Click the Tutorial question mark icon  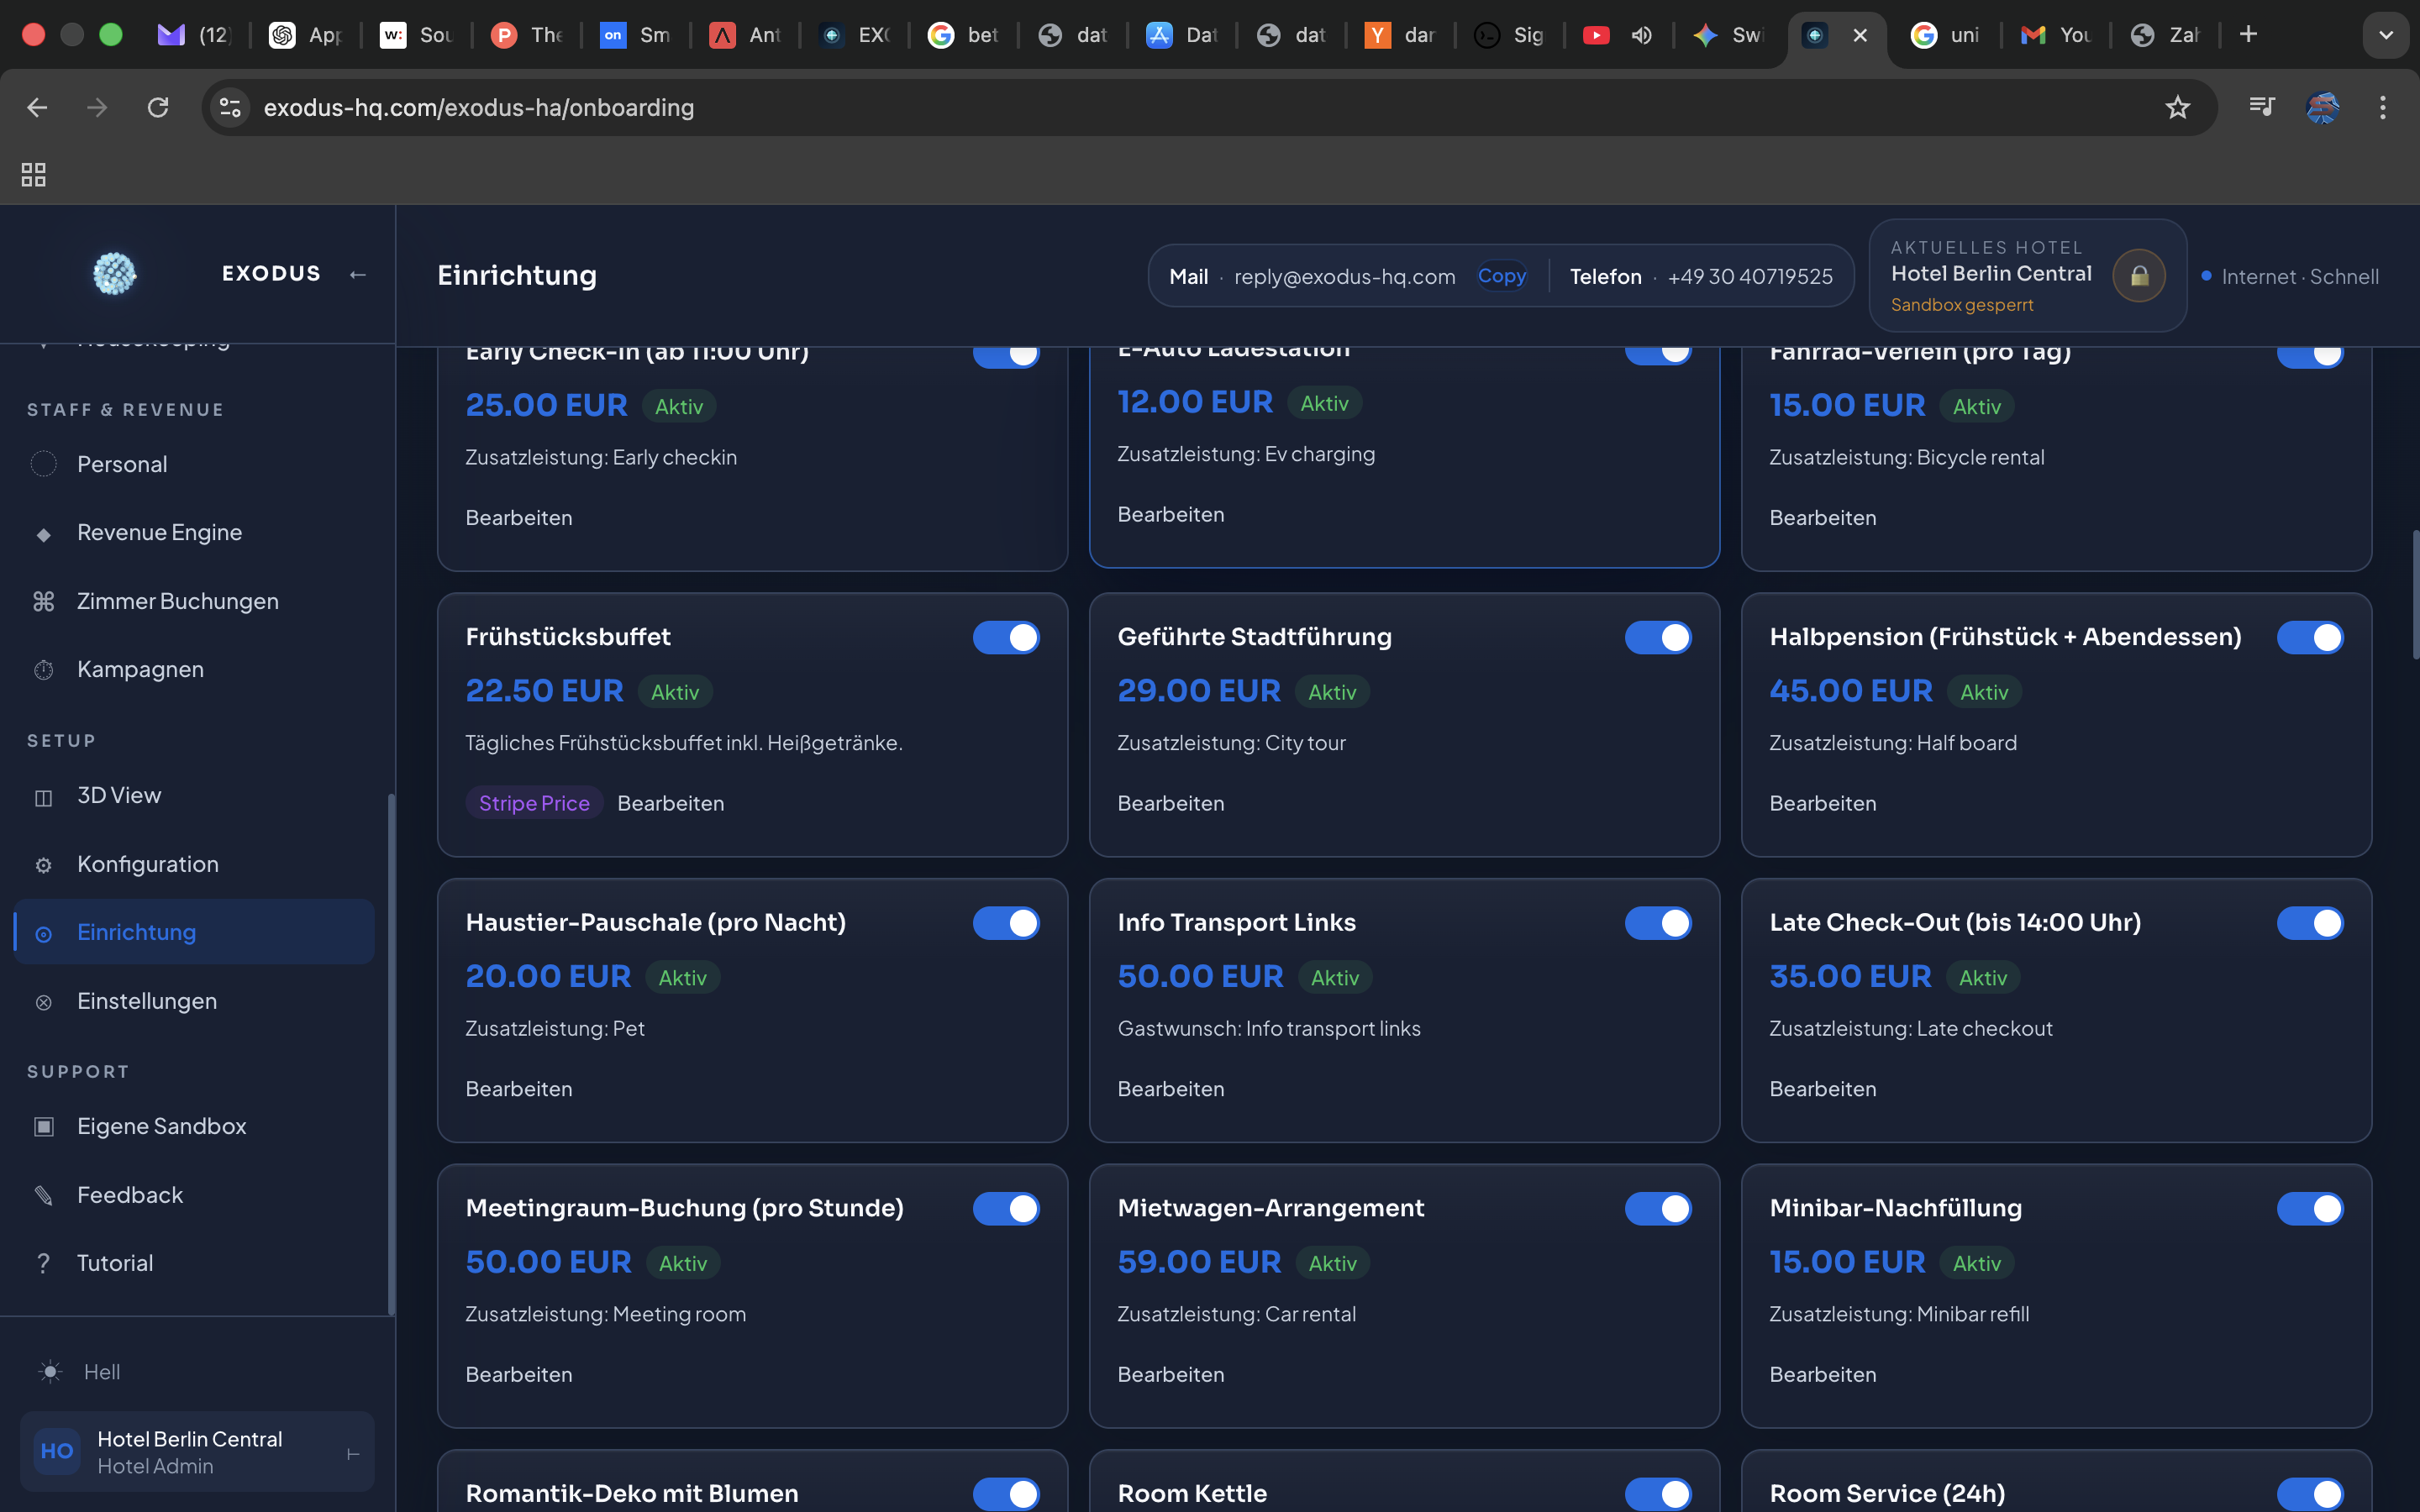click(43, 1264)
